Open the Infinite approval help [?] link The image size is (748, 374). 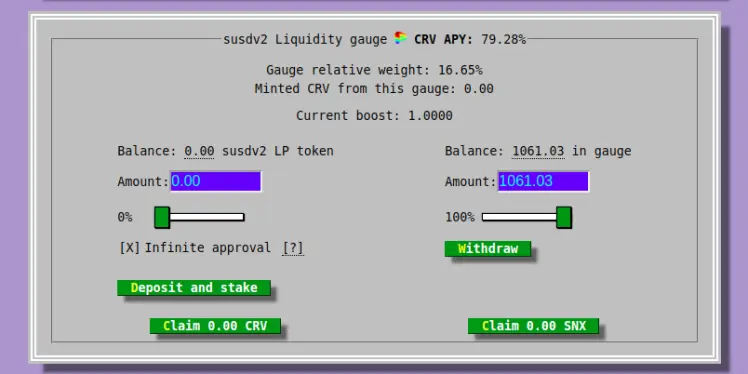(x=292, y=248)
